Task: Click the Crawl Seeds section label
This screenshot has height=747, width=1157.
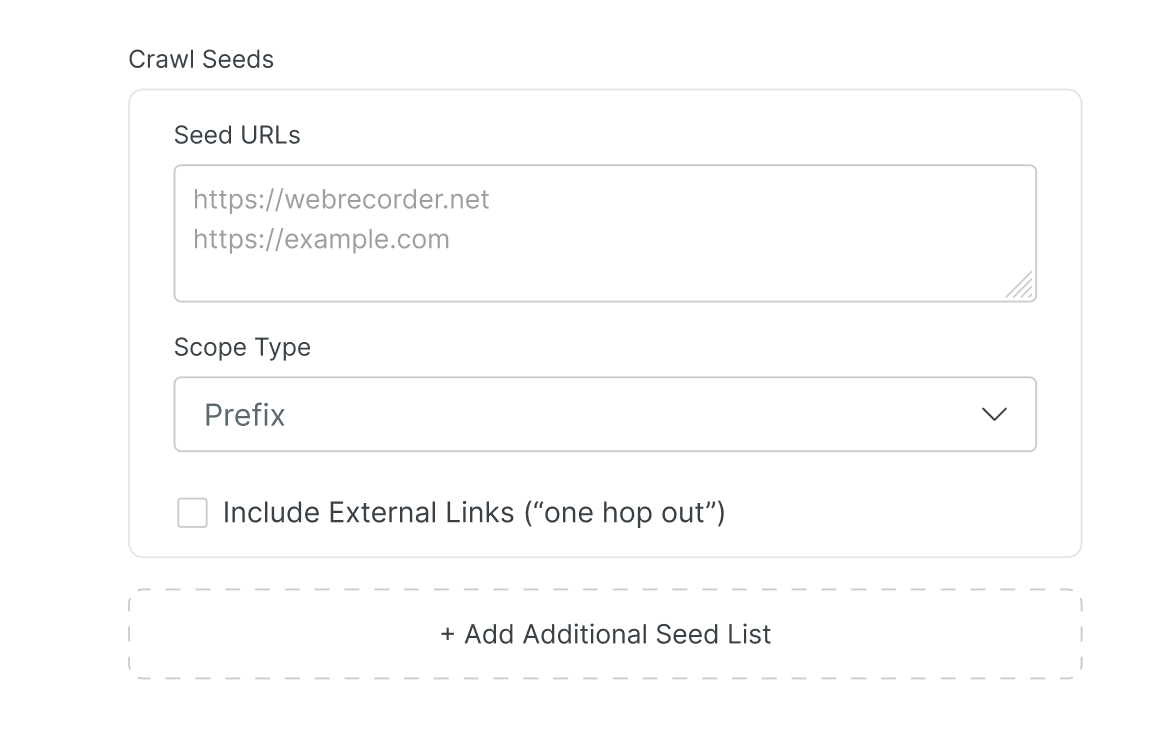Action: (200, 59)
